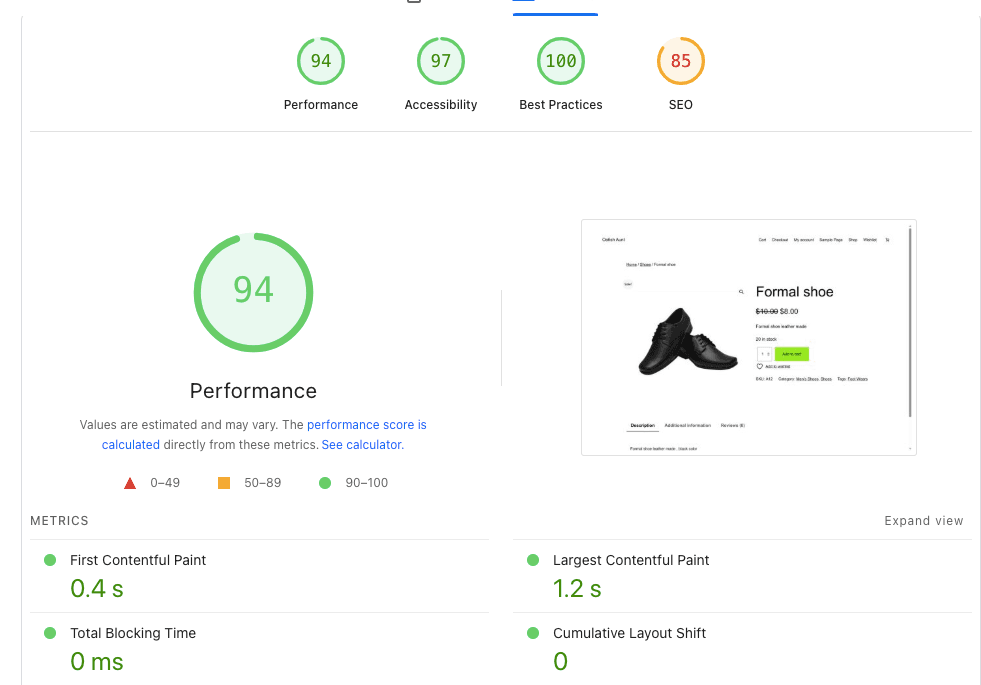Click the green dot beside First Contentful Paint
The height and width of the screenshot is (685, 981).
click(x=49, y=560)
